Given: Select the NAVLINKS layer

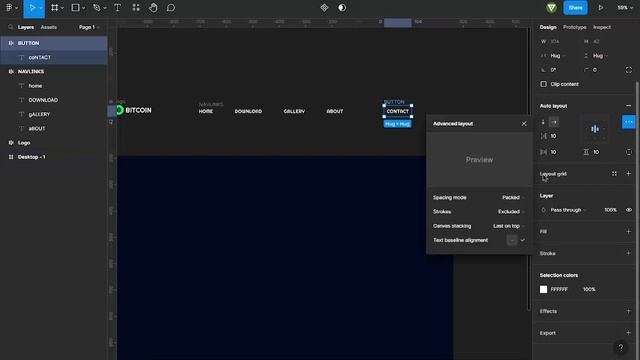Looking at the screenshot, I should point(53,71).
